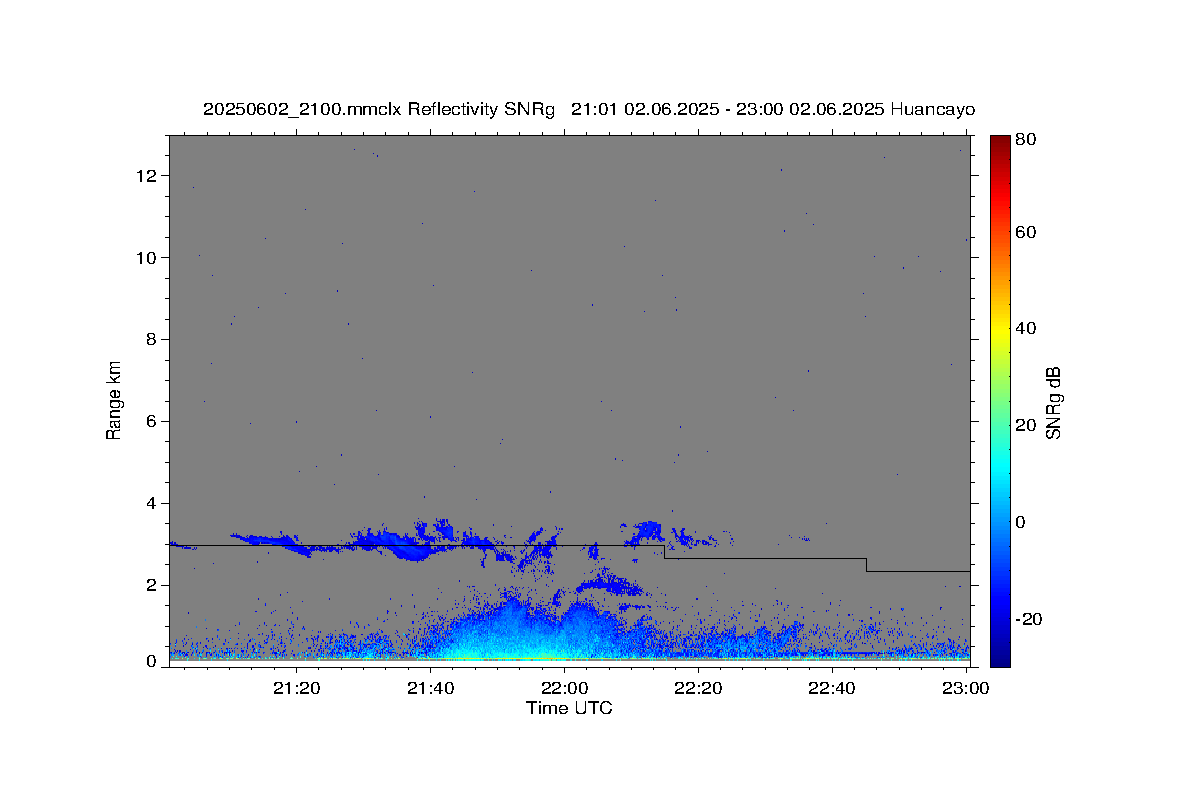This screenshot has width=1200, height=800.
Task: Click the 4 km range tick label
Action: pos(152,504)
